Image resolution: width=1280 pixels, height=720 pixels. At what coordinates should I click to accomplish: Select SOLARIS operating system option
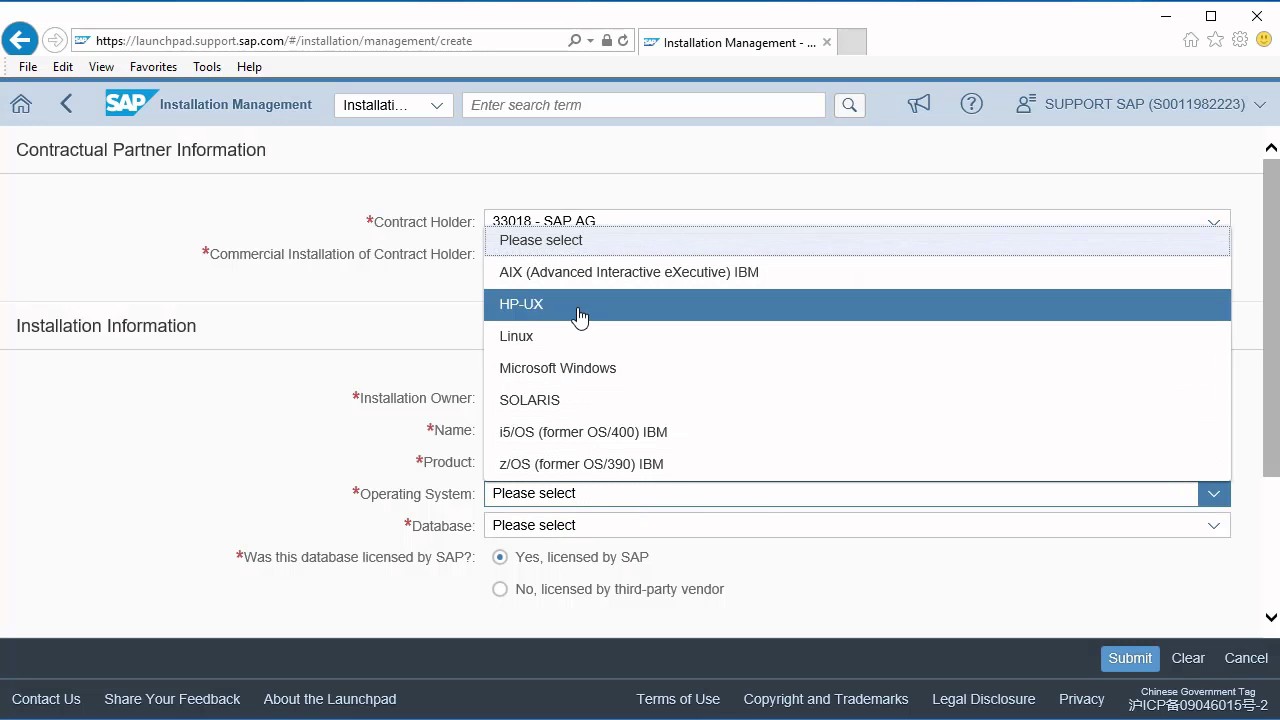tap(857, 400)
